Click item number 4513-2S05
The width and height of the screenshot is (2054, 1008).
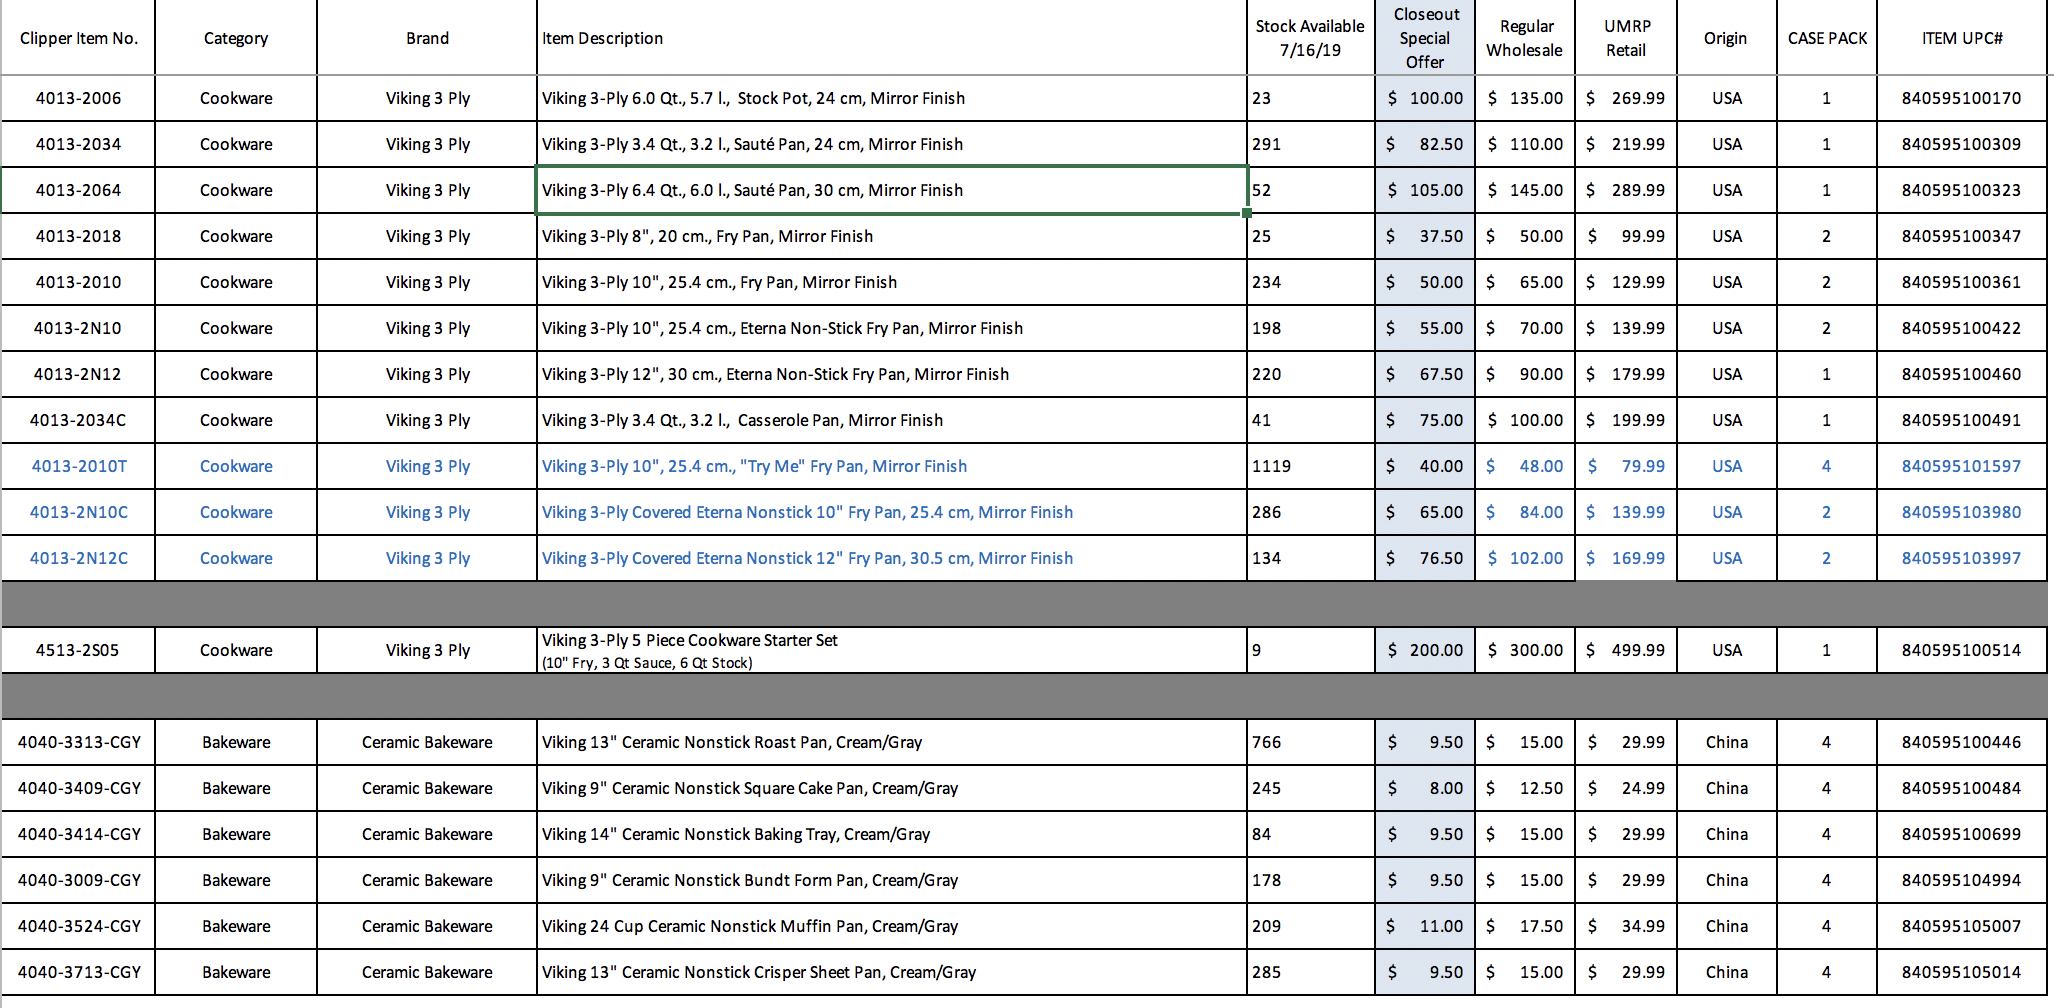79,650
